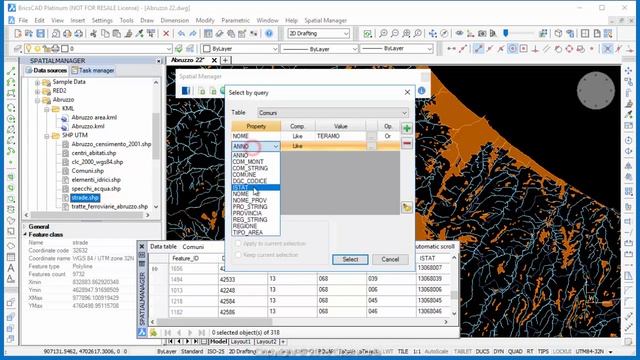
Task: Redo the last undone action
Action: point(193,33)
